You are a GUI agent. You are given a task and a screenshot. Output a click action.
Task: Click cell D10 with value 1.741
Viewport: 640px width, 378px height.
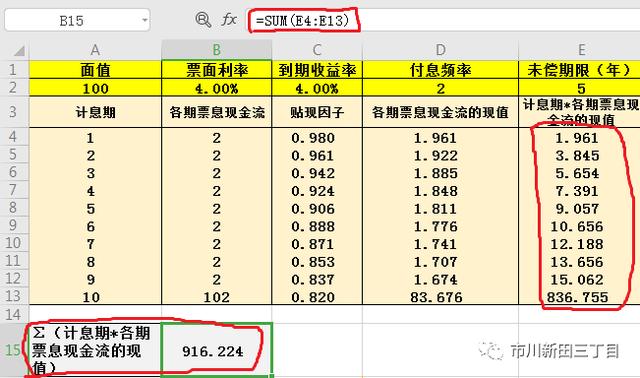pyautogui.click(x=440, y=244)
